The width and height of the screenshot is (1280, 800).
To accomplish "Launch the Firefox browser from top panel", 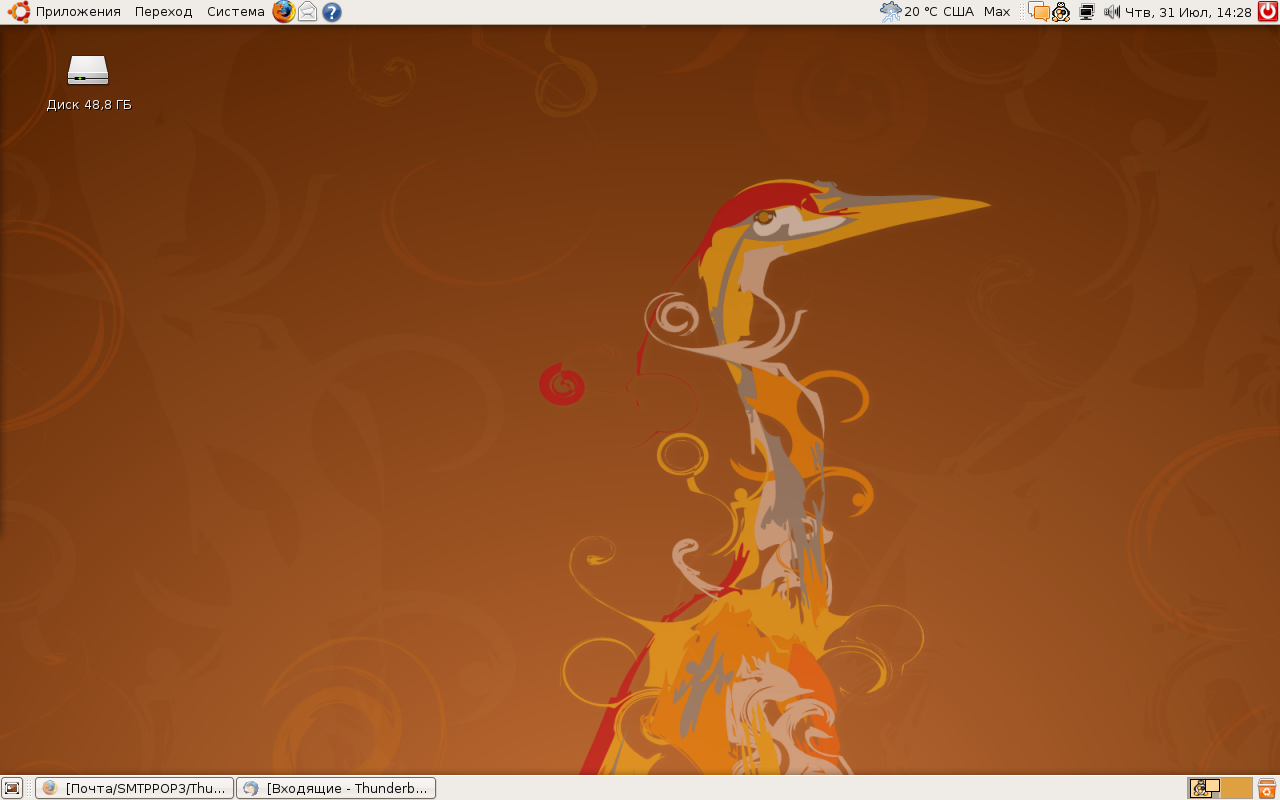I will tap(284, 12).
